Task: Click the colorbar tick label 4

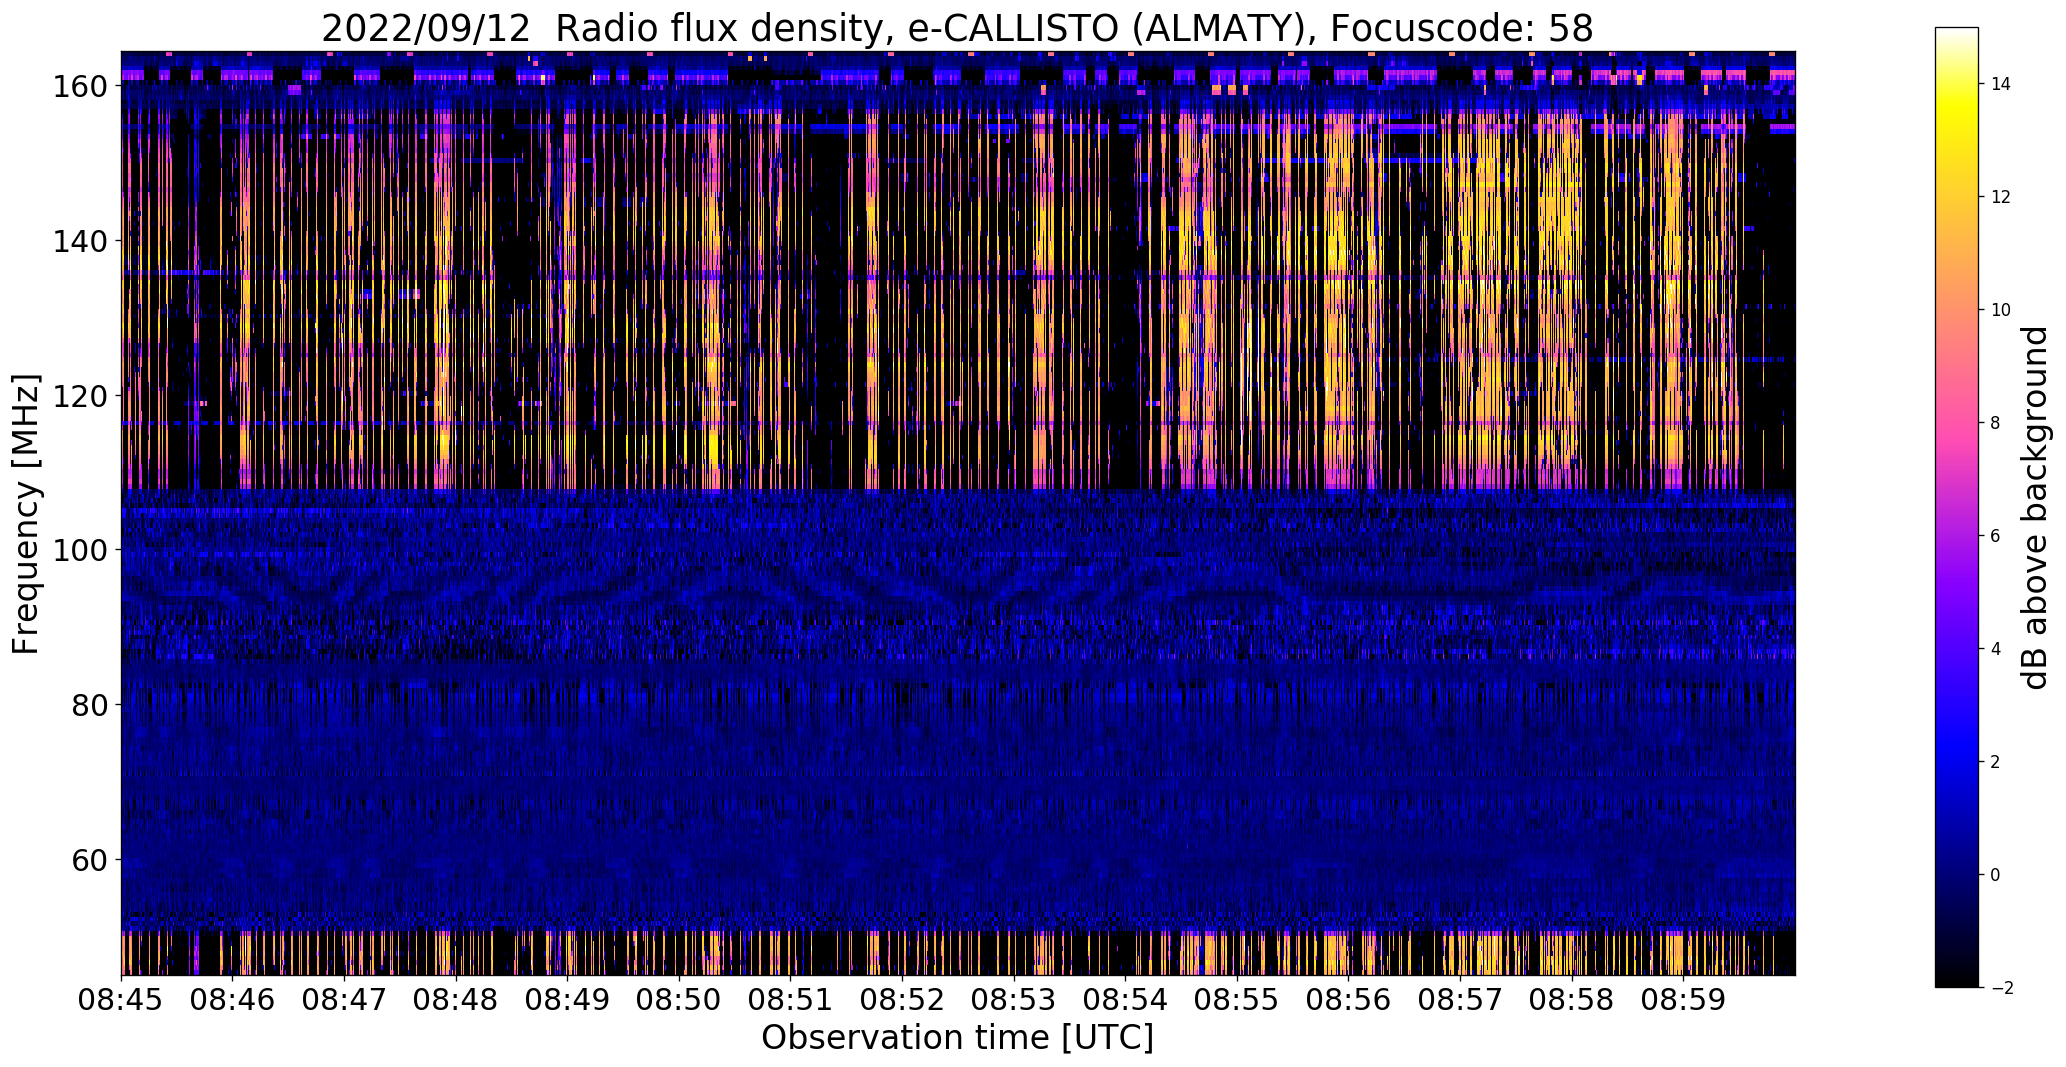Action: tap(1996, 649)
